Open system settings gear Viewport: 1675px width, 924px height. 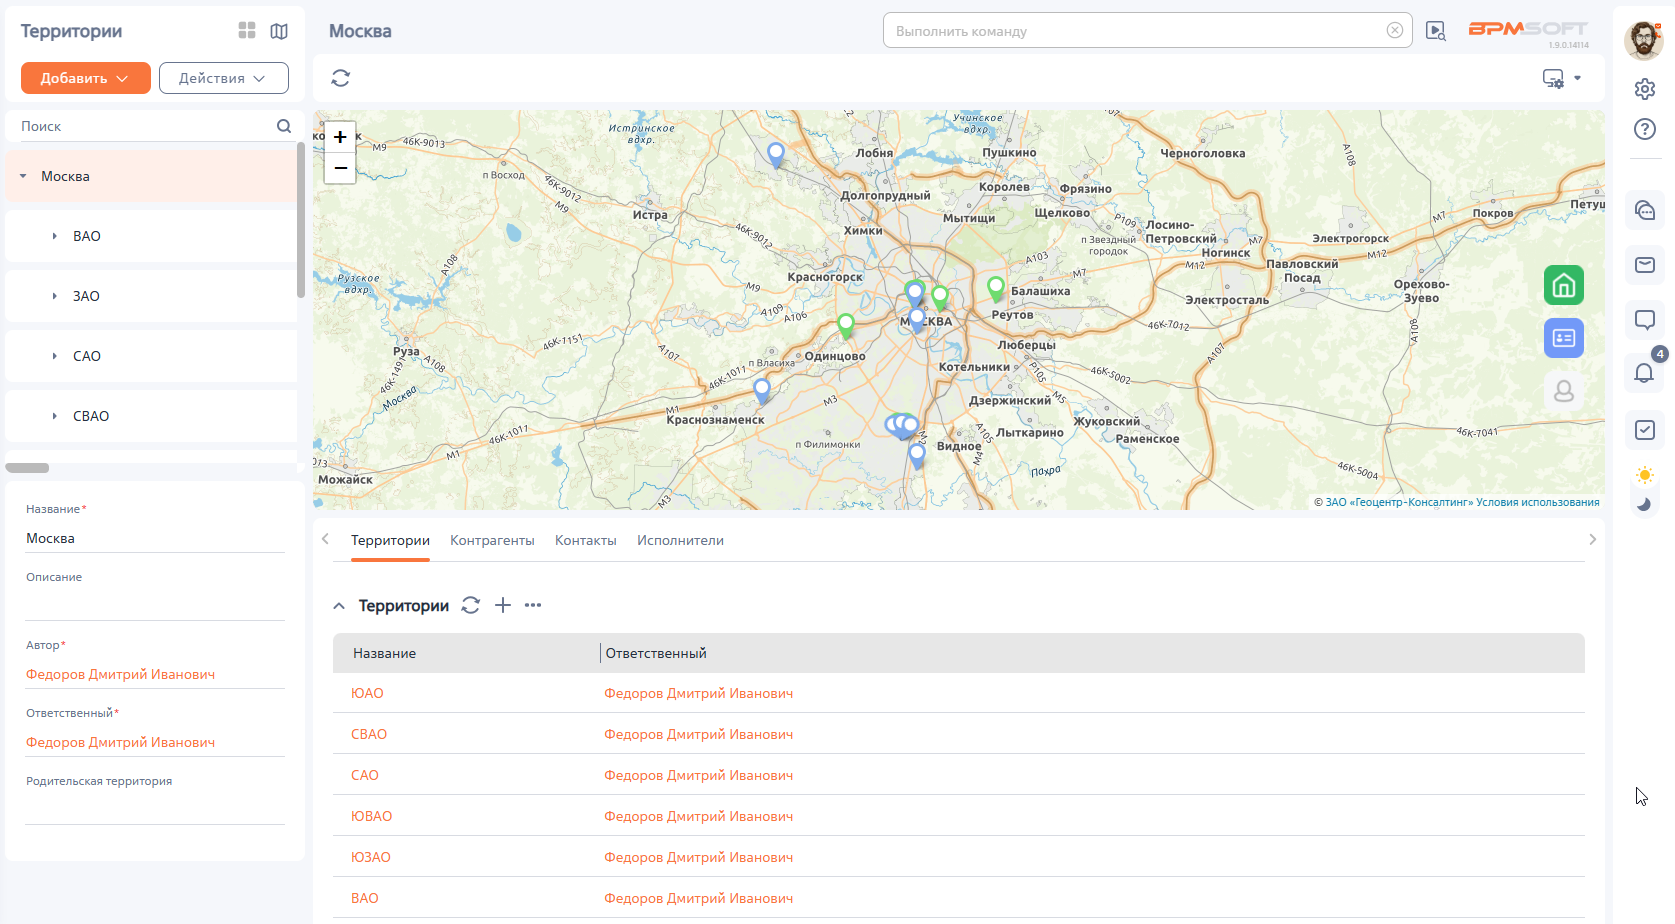point(1645,89)
